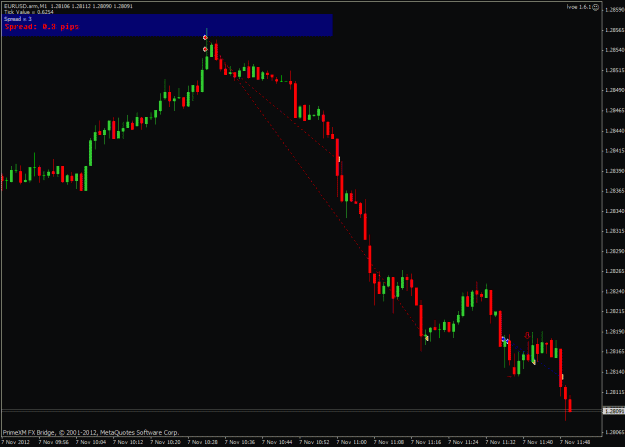Click the 1.28540 price axis label
The height and width of the screenshot is (447, 625).
tap(614, 50)
